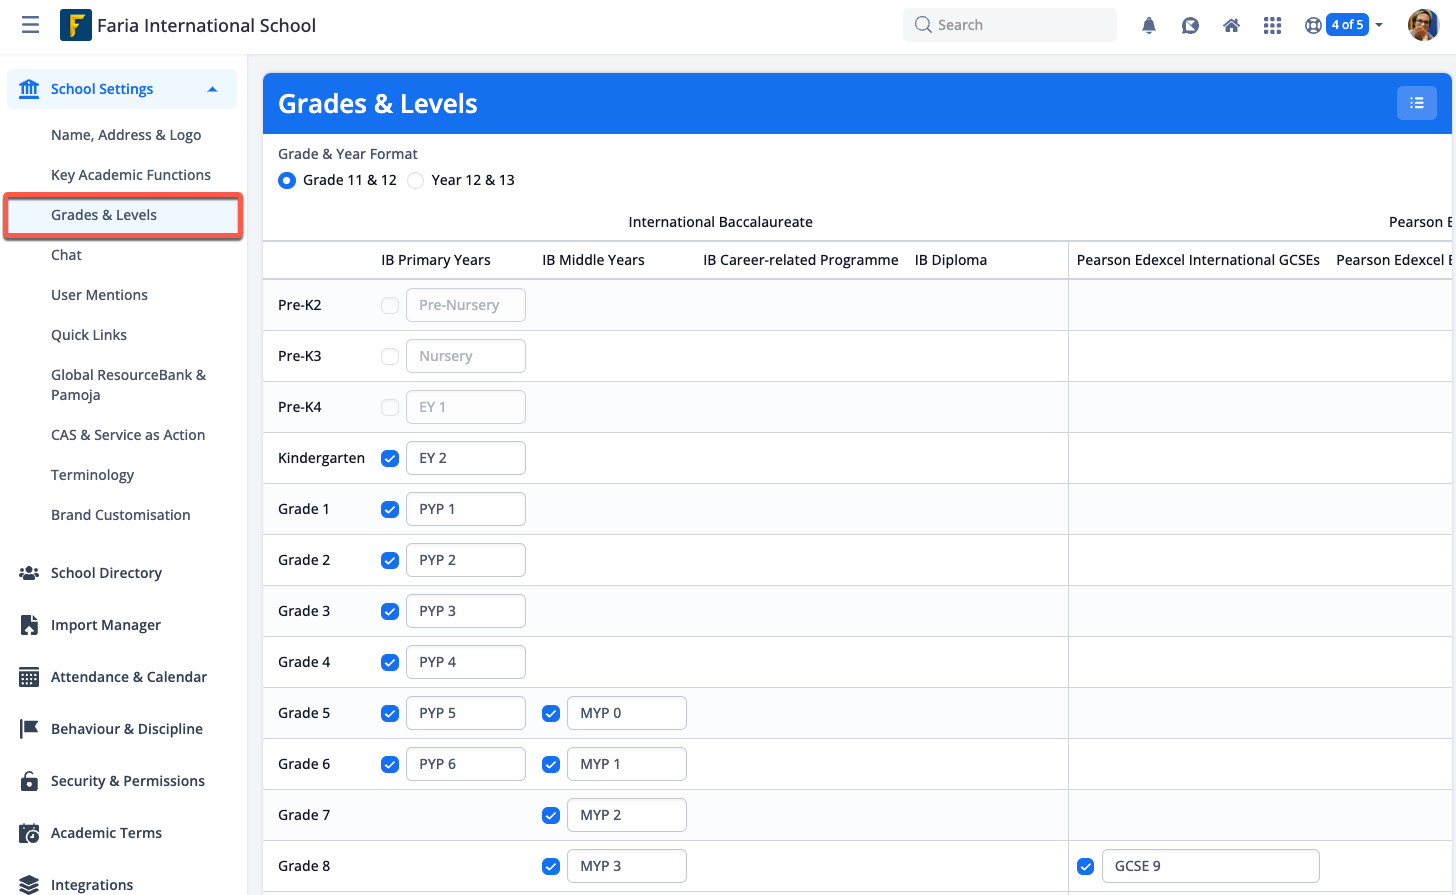The width and height of the screenshot is (1456, 895).
Task: Uncheck the Grade 5 MYP 0 checkbox
Action: pyautogui.click(x=551, y=713)
